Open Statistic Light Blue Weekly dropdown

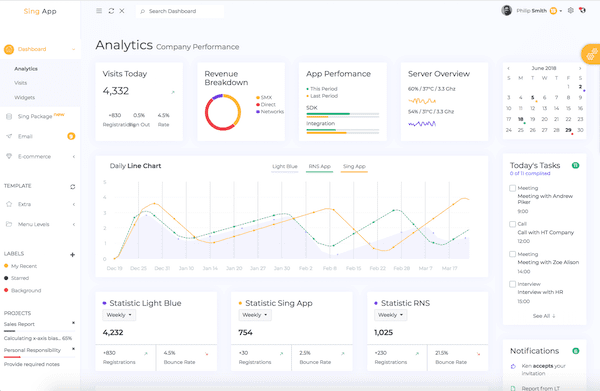coord(119,315)
